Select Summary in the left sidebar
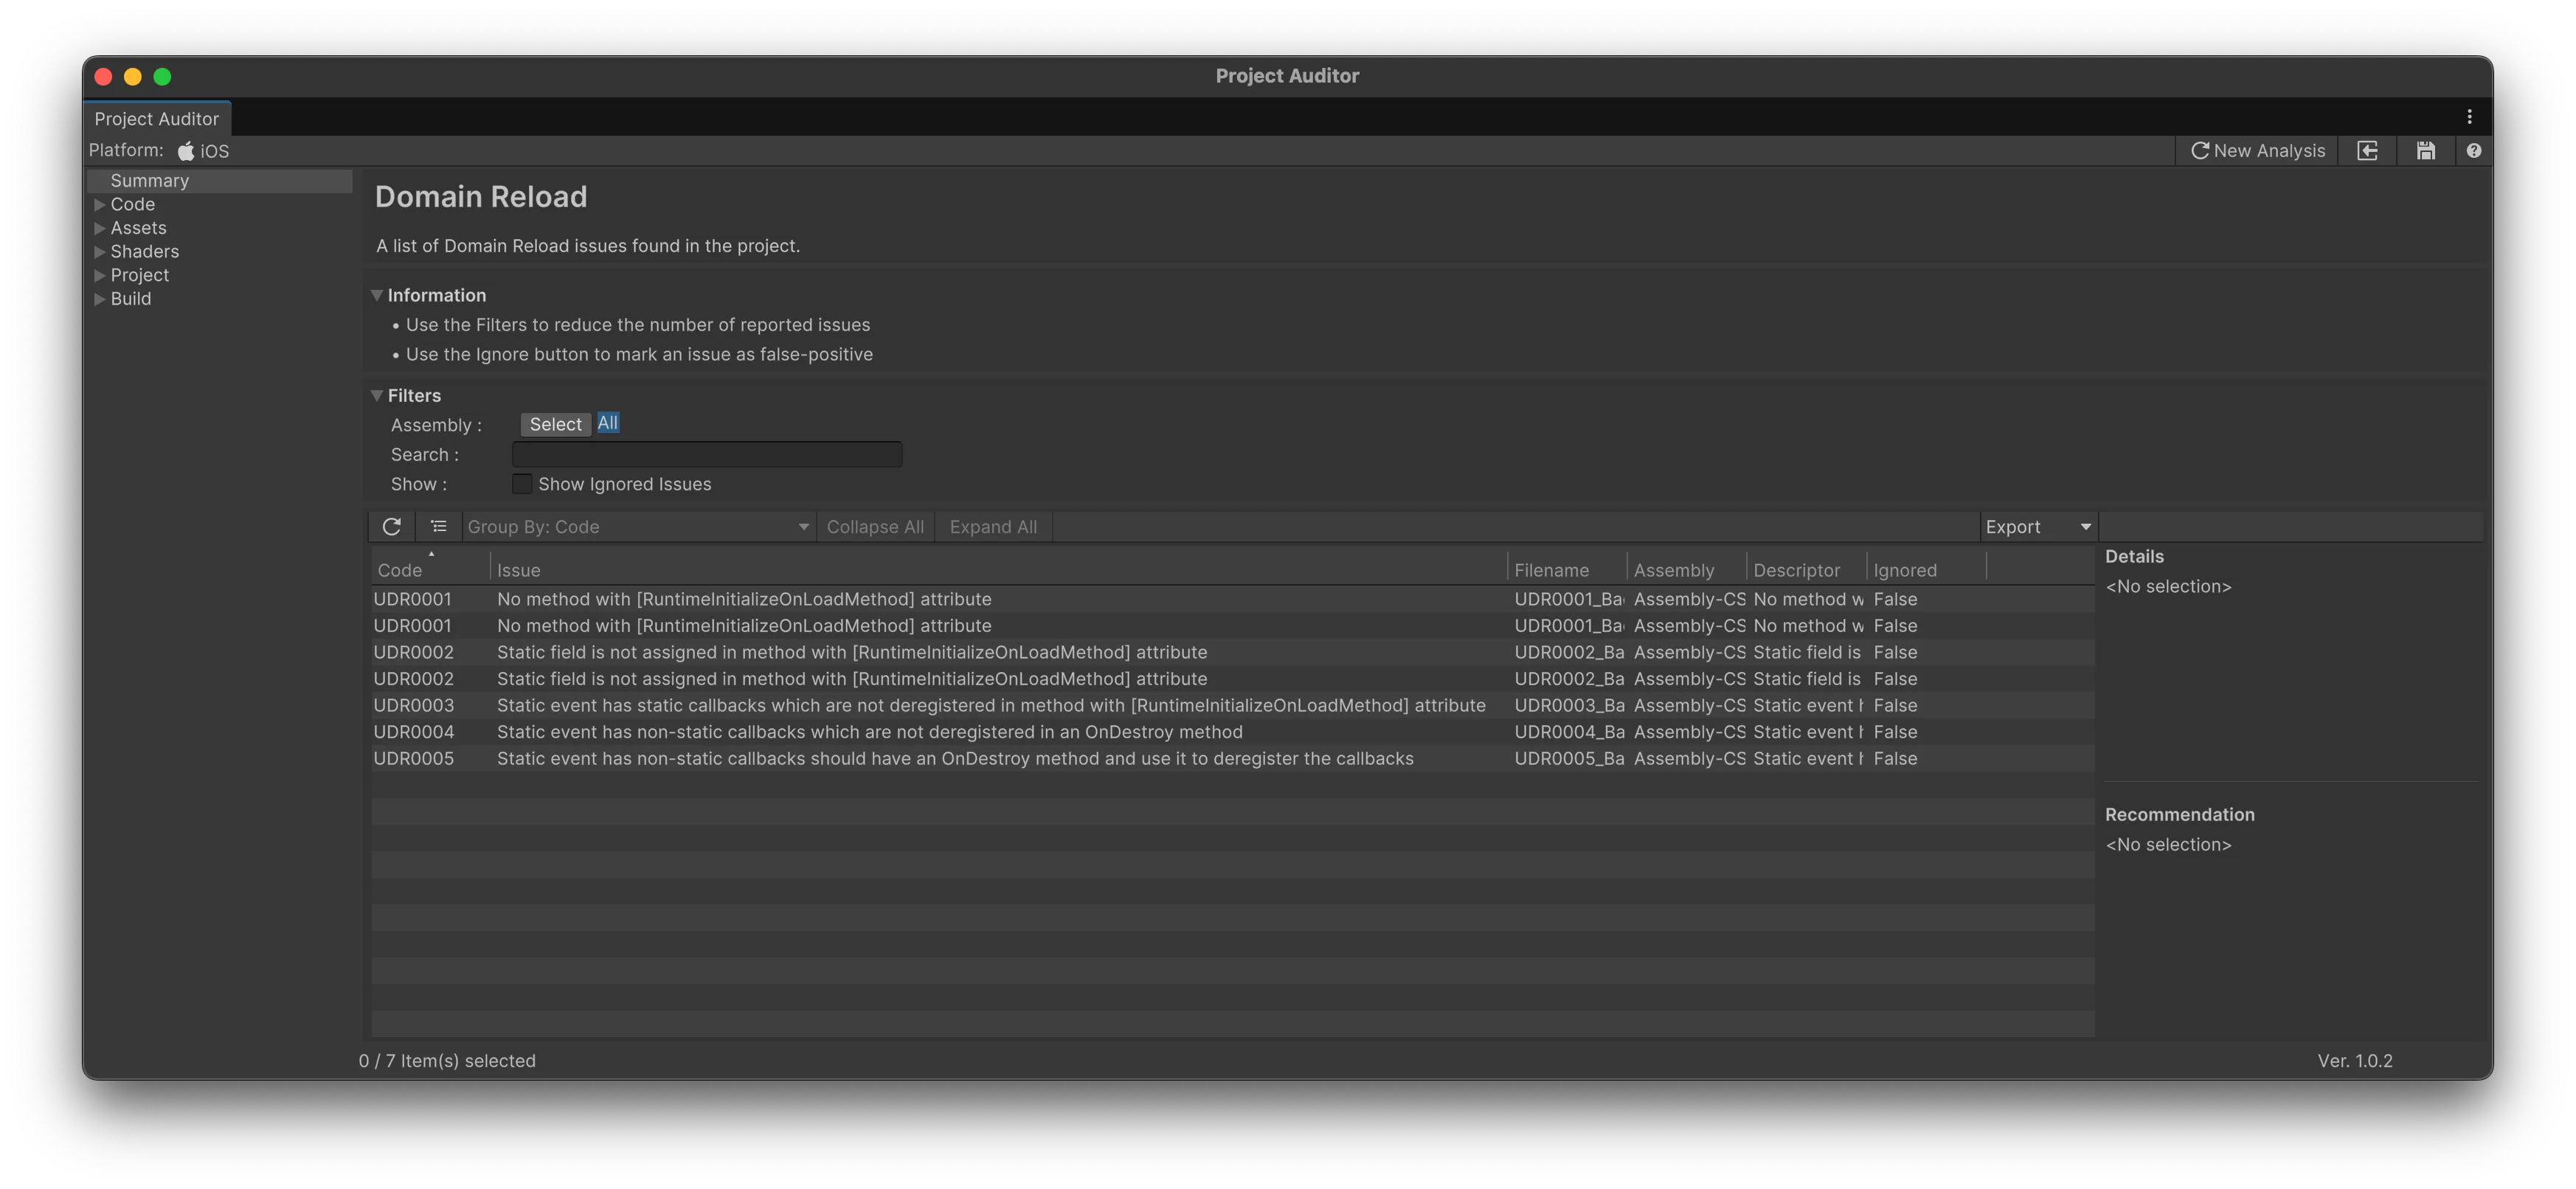This screenshot has height=1189, width=2576. [150, 180]
